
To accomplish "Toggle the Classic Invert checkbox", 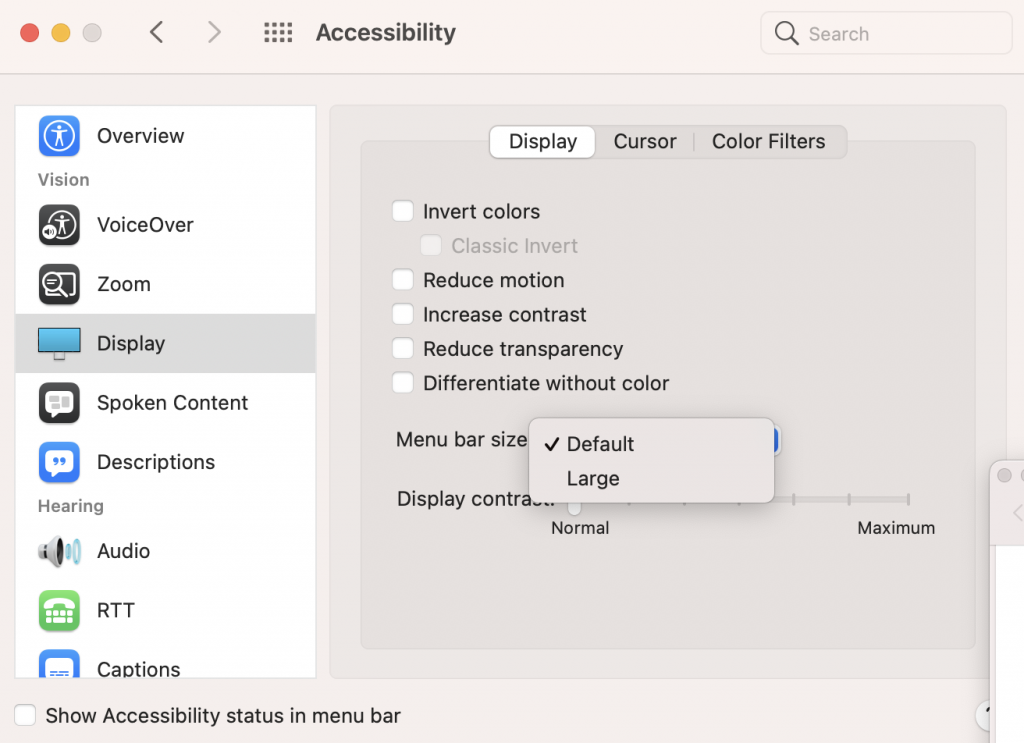I will pyautogui.click(x=431, y=245).
